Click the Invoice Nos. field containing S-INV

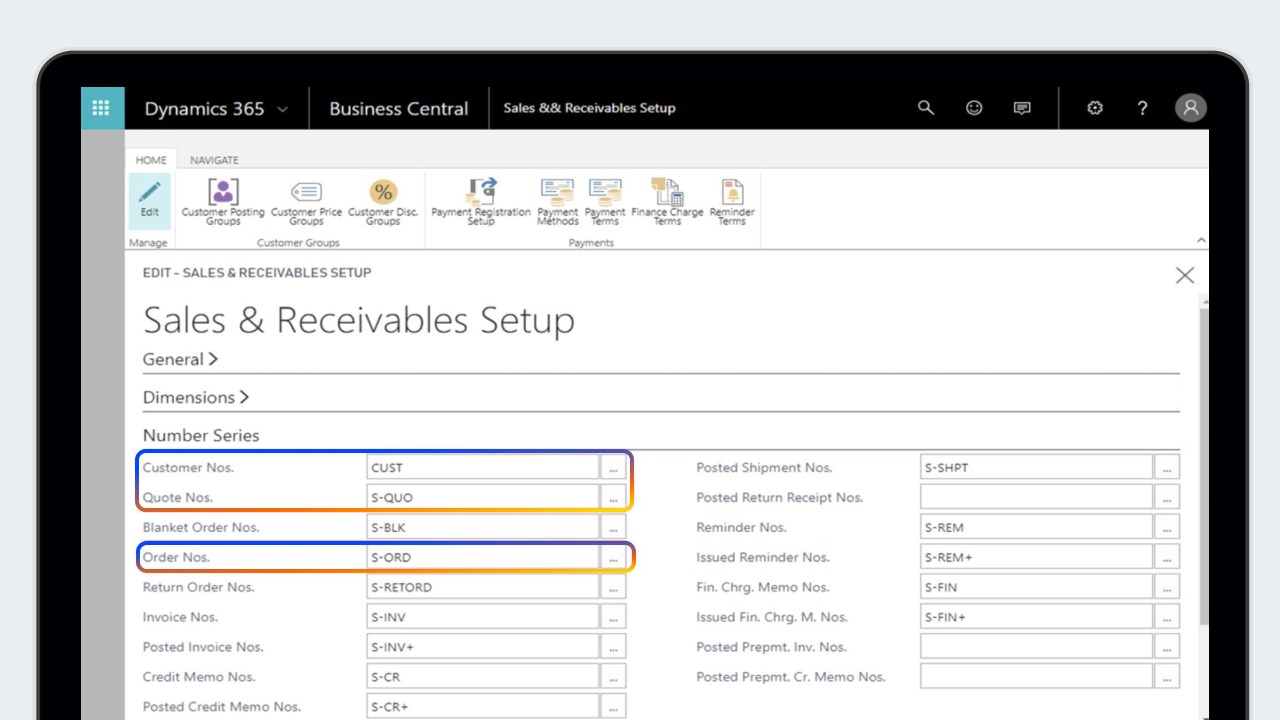tap(483, 617)
